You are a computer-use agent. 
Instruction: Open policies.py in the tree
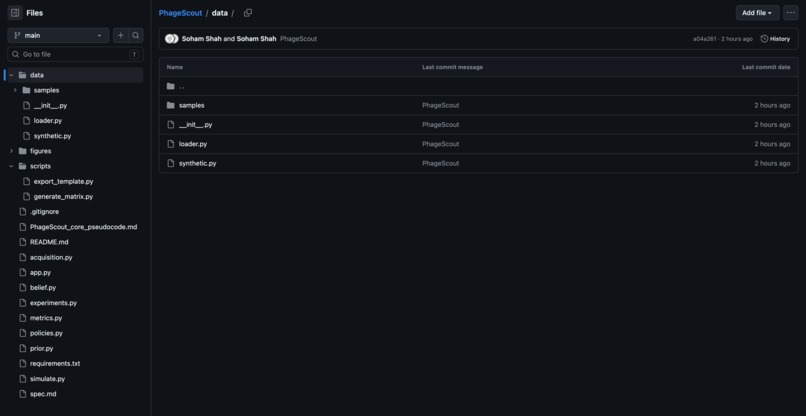[x=46, y=333]
